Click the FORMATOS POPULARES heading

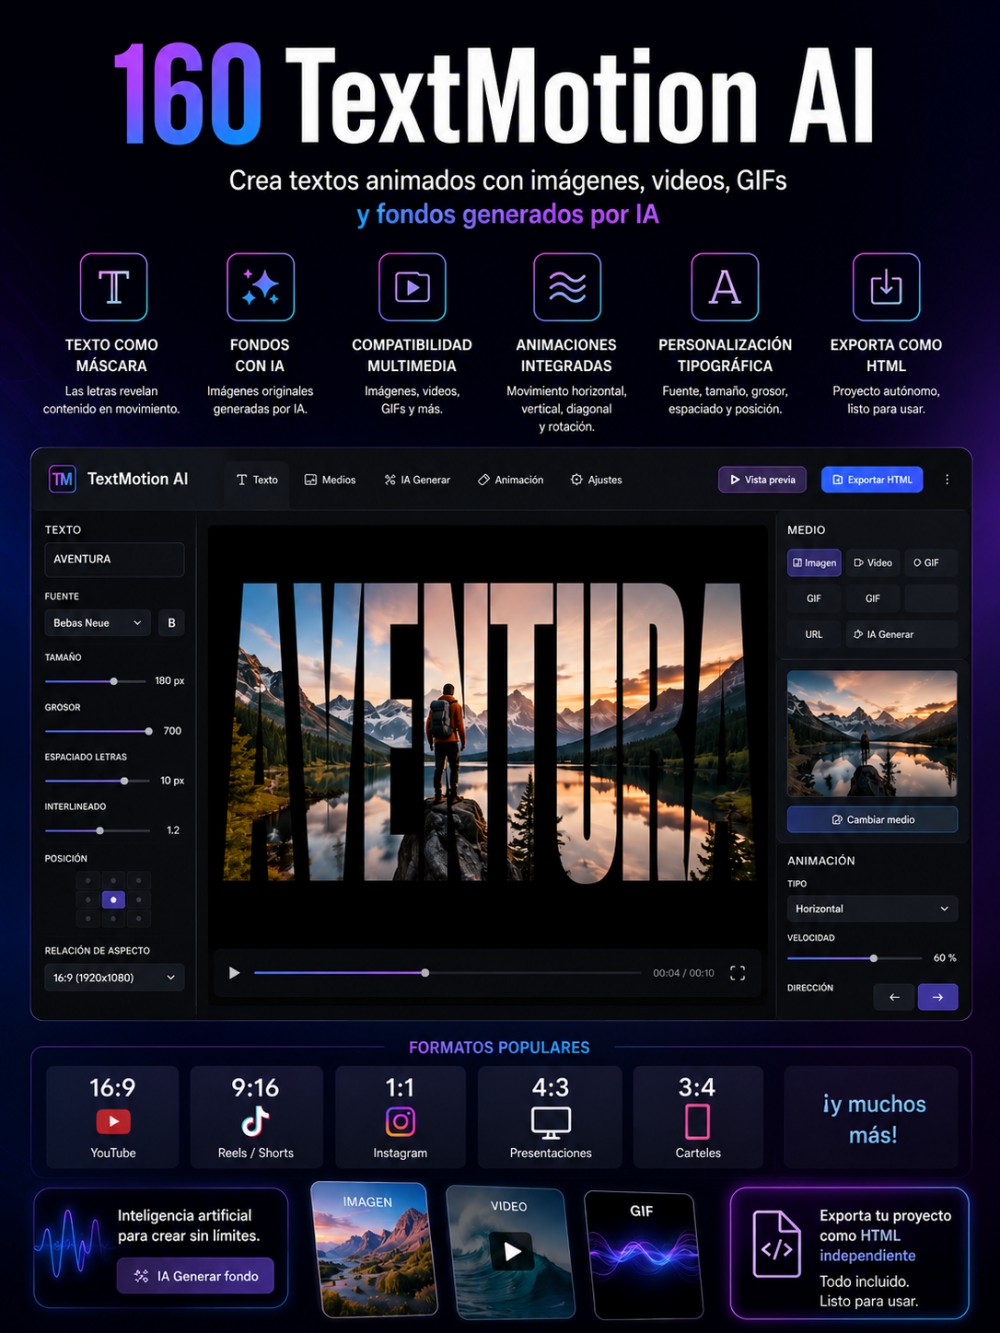coord(499,1047)
